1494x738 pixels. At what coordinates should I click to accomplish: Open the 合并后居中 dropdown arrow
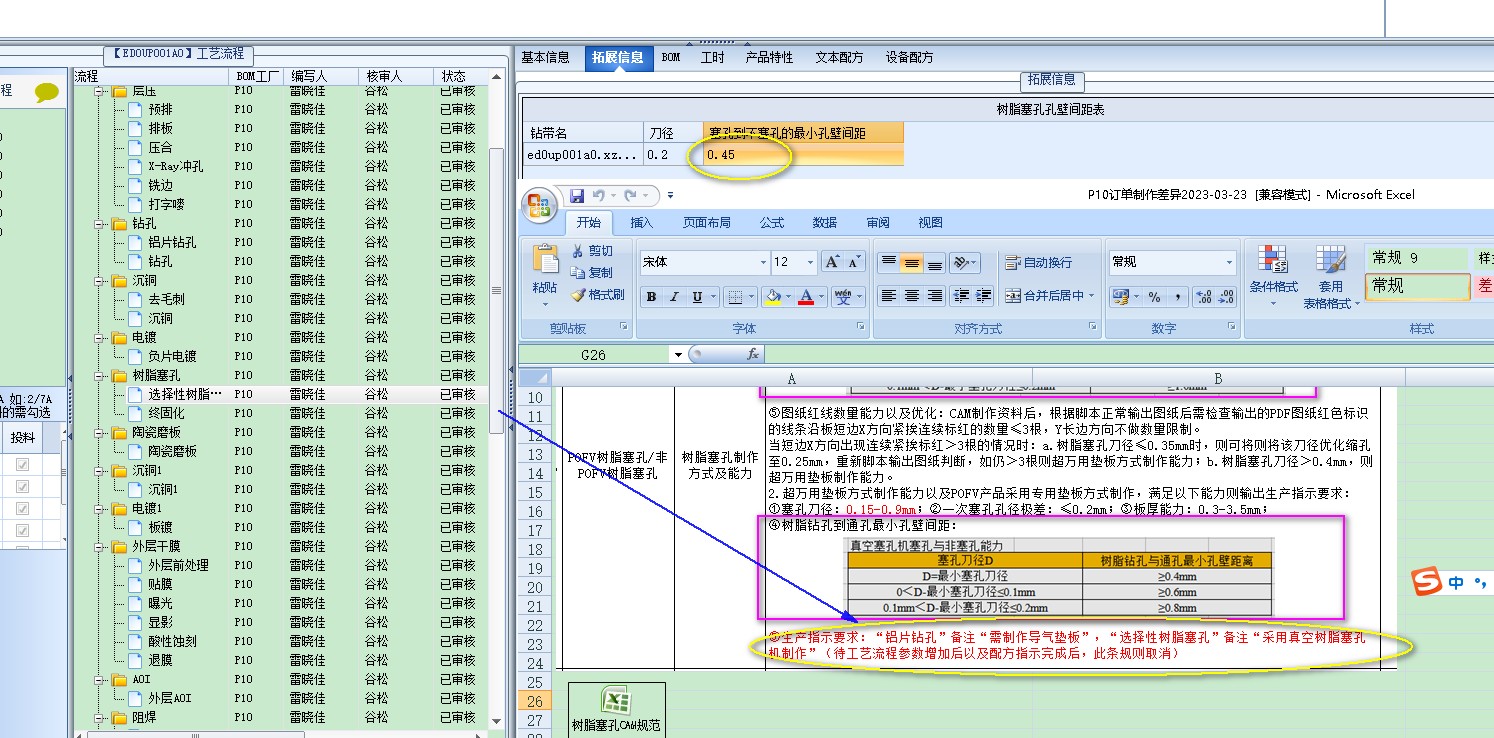point(1091,296)
